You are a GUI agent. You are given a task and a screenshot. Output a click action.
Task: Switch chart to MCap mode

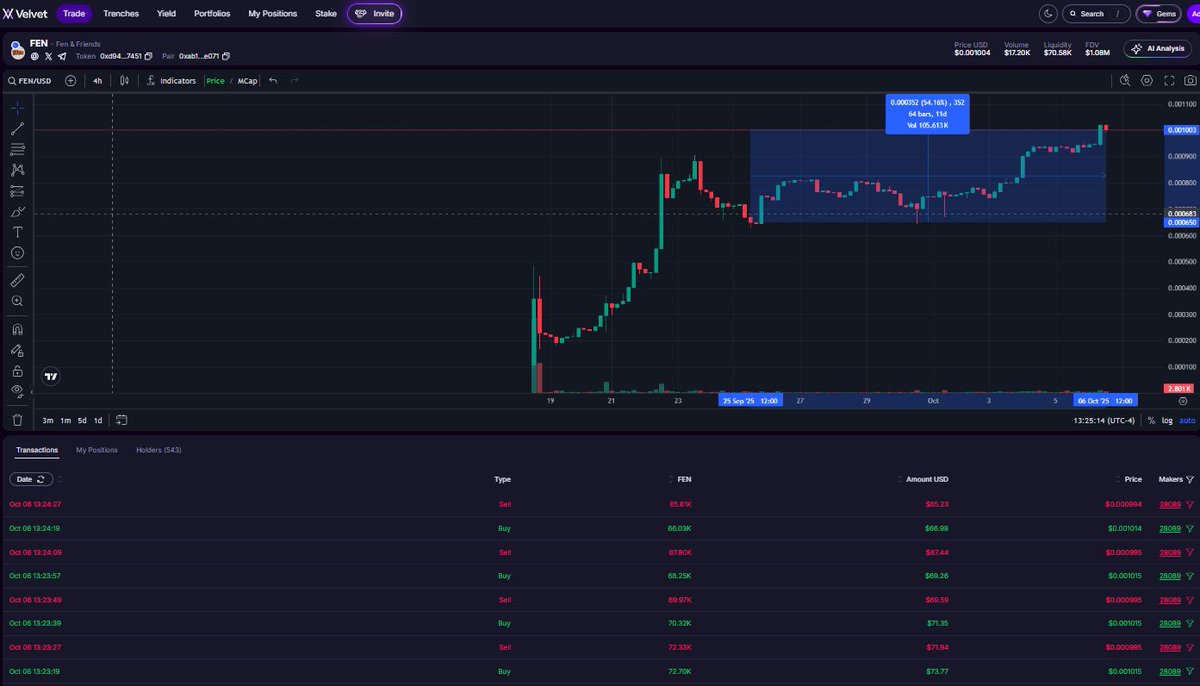[x=247, y=81]
